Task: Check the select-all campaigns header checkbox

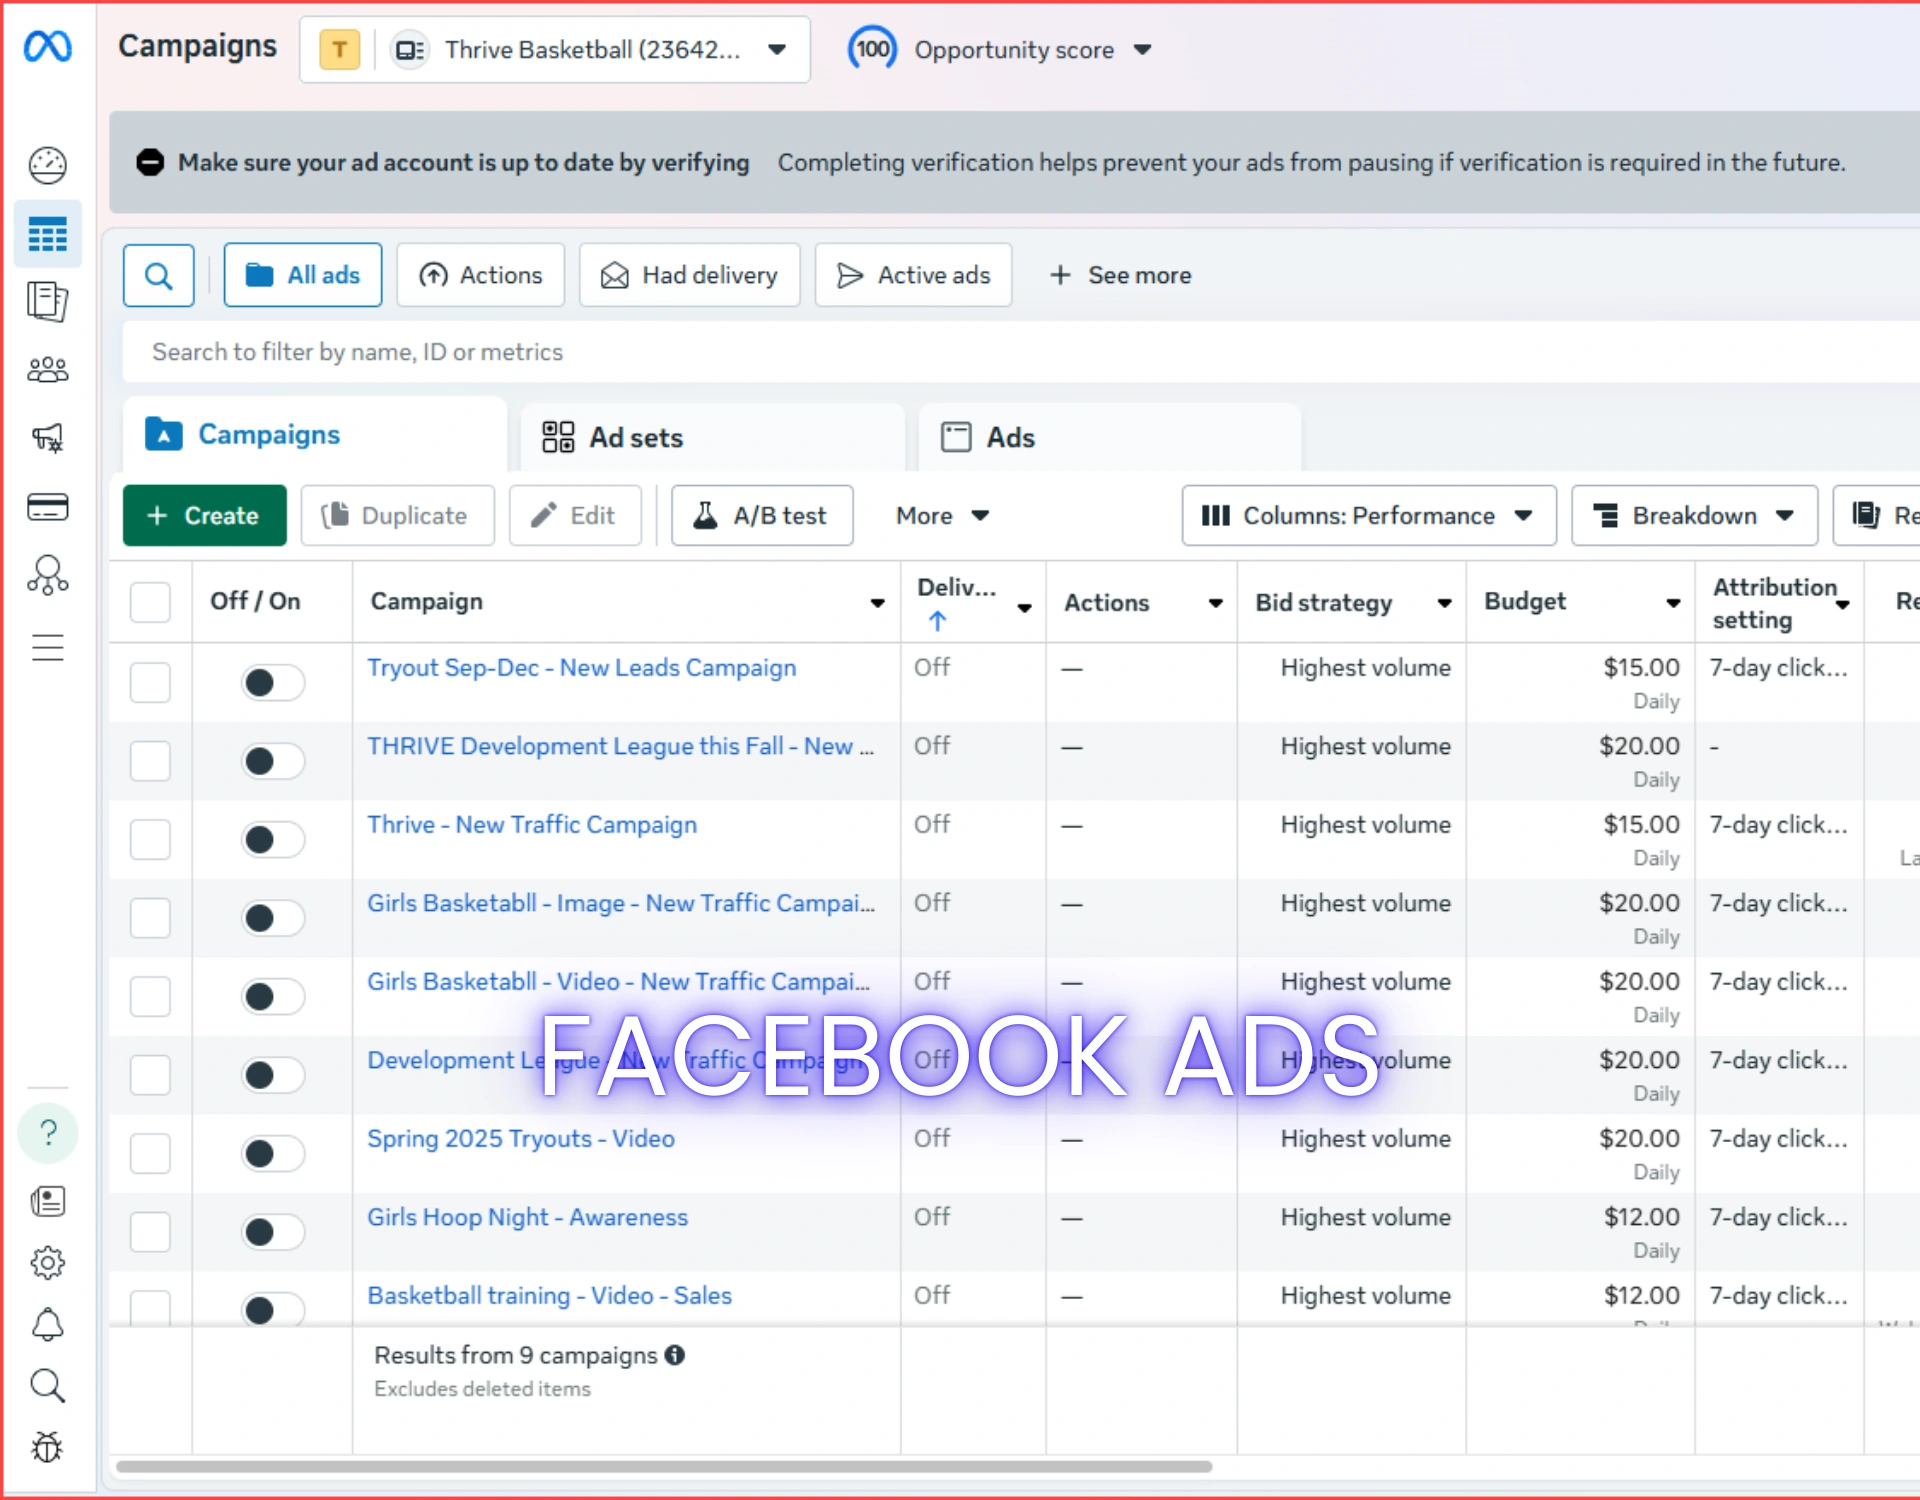Action: coord(150,602)
